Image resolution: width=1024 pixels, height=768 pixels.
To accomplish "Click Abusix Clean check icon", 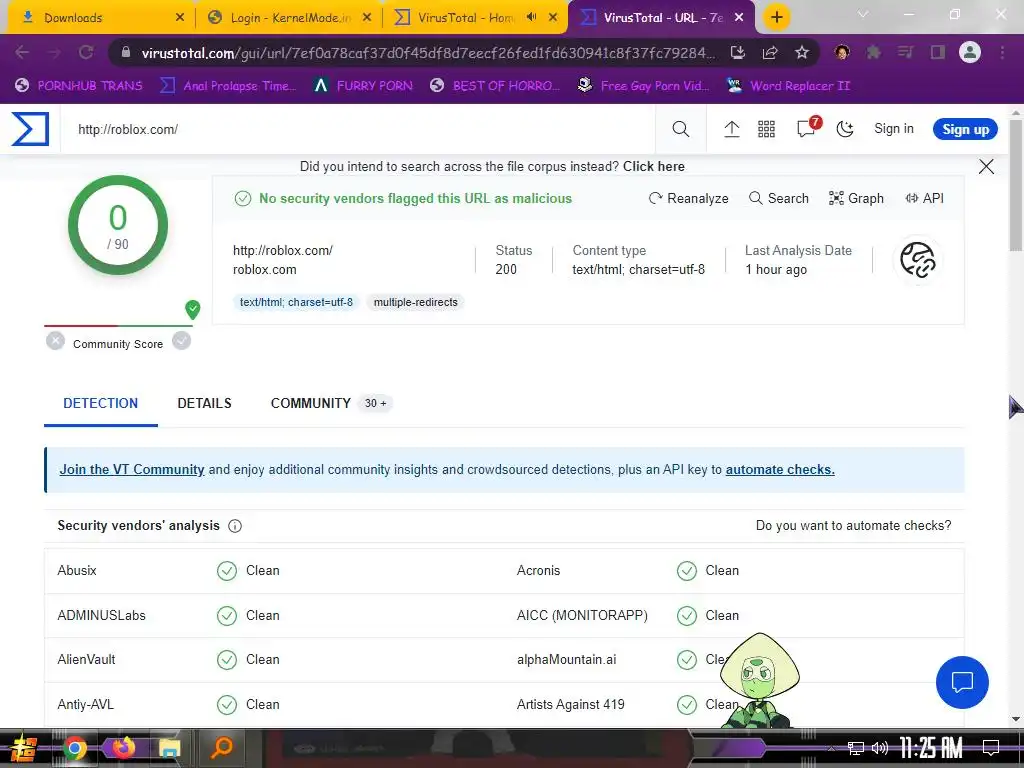I will [227, 571].
